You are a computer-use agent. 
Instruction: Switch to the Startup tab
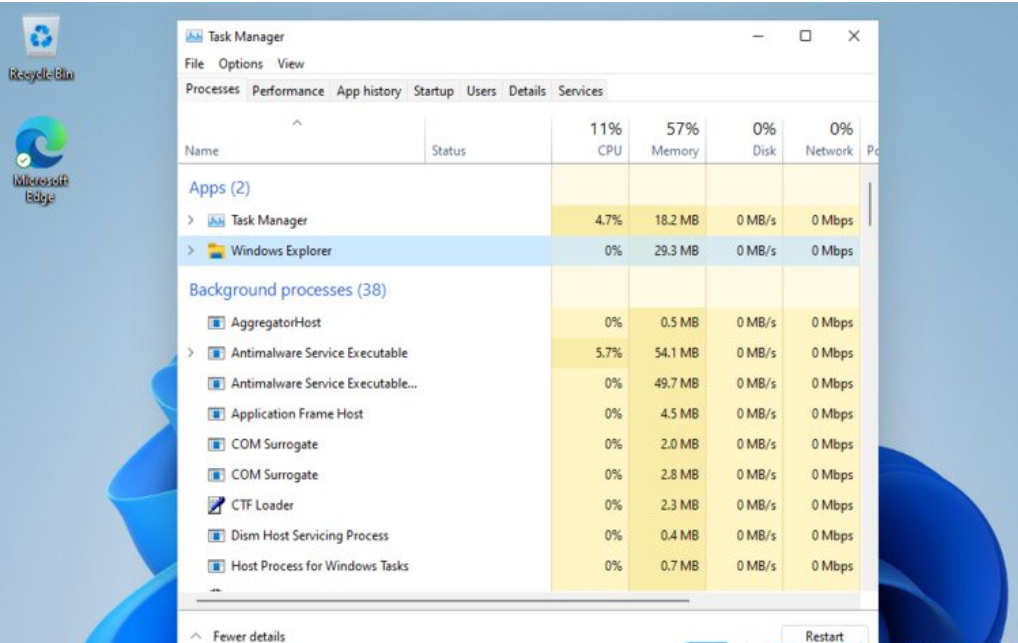[x=434, y=91]
